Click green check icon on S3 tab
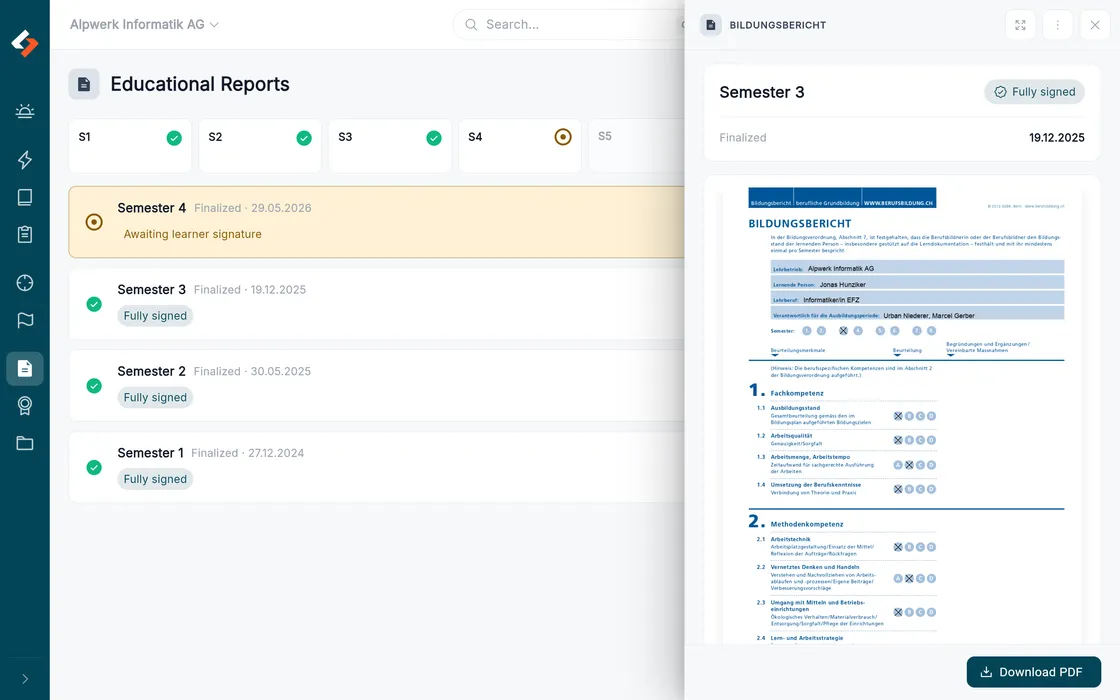The image size is (1120, 700). [434, 138]
